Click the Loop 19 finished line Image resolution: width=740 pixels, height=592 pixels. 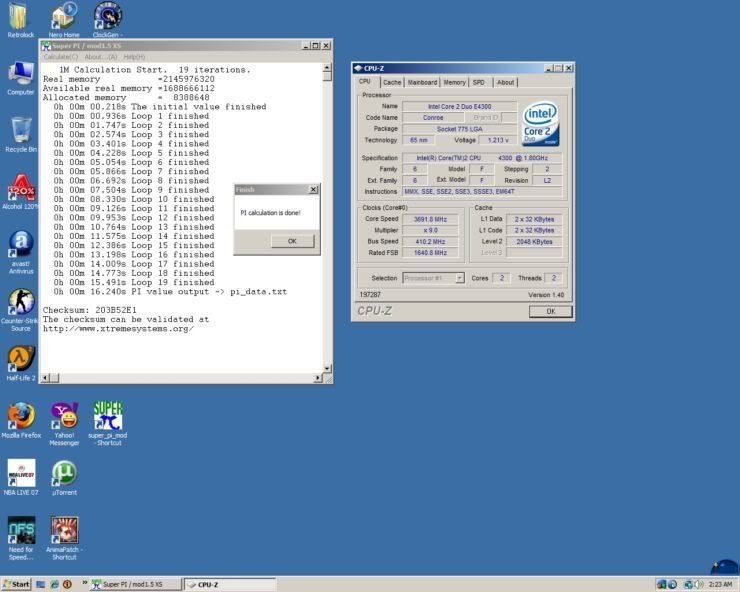point(134,282)
